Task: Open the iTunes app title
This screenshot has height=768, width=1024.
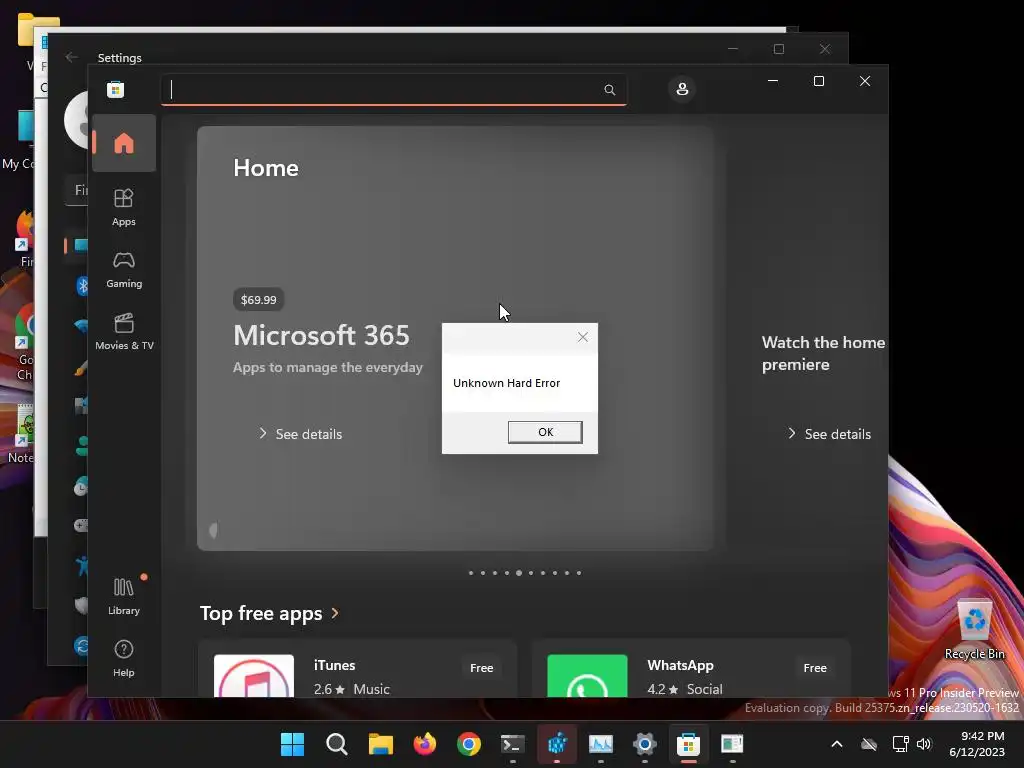Action: coord(334,665)
